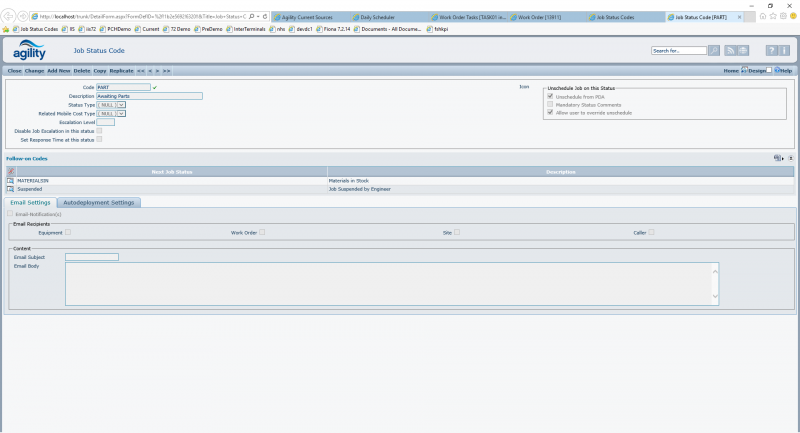Expand the Related Mobile Cost Type dropdown

120,113
